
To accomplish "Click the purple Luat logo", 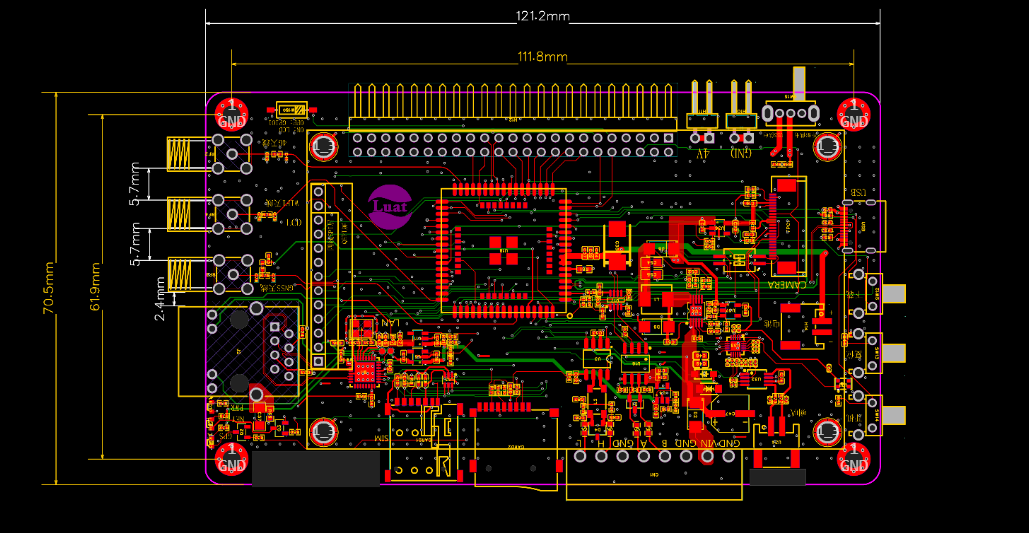I will tap(390, 207).
